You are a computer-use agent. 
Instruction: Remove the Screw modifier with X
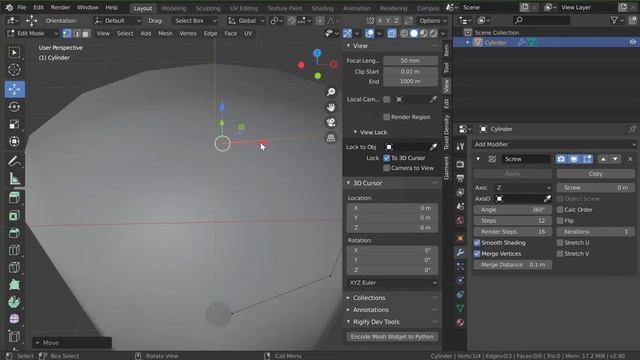coord(630,159)
